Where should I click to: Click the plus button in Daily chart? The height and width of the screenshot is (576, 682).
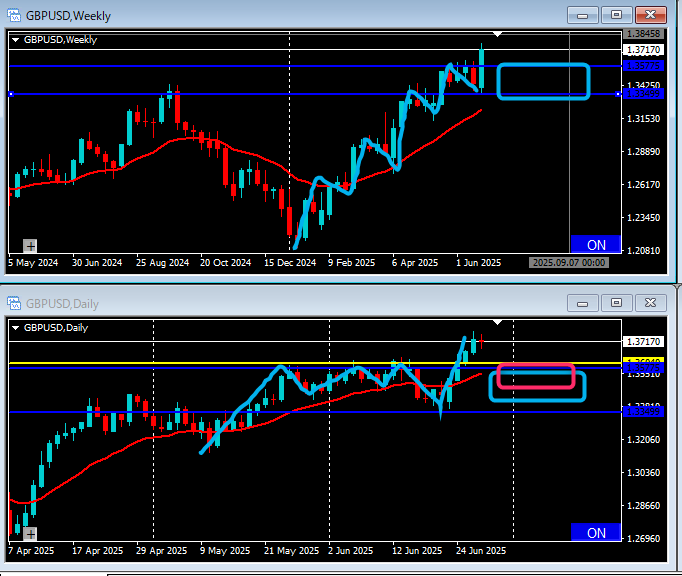(30, 534)
